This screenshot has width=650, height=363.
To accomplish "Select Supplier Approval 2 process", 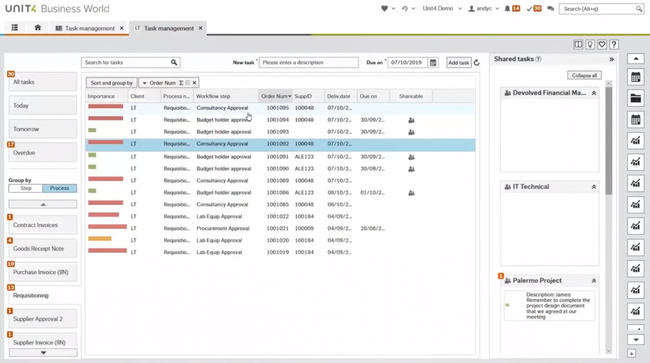I will tap(42, 319).
